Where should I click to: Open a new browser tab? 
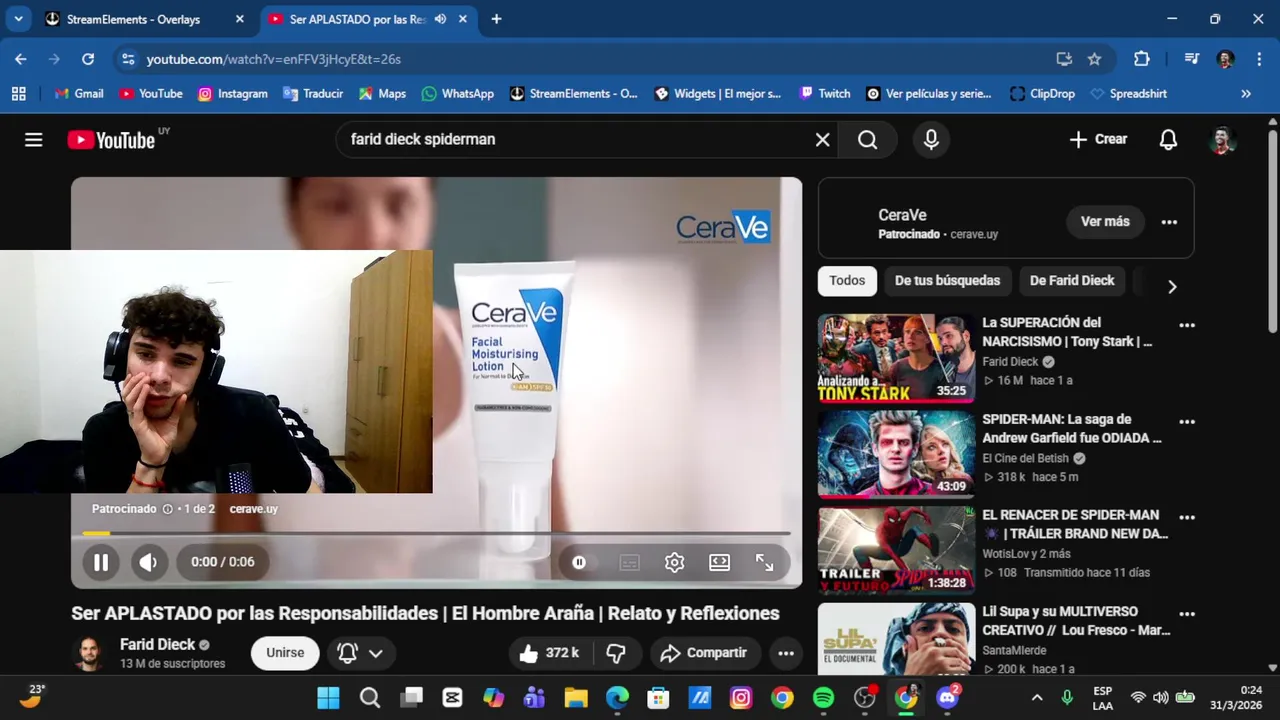(x=496, y=19)
